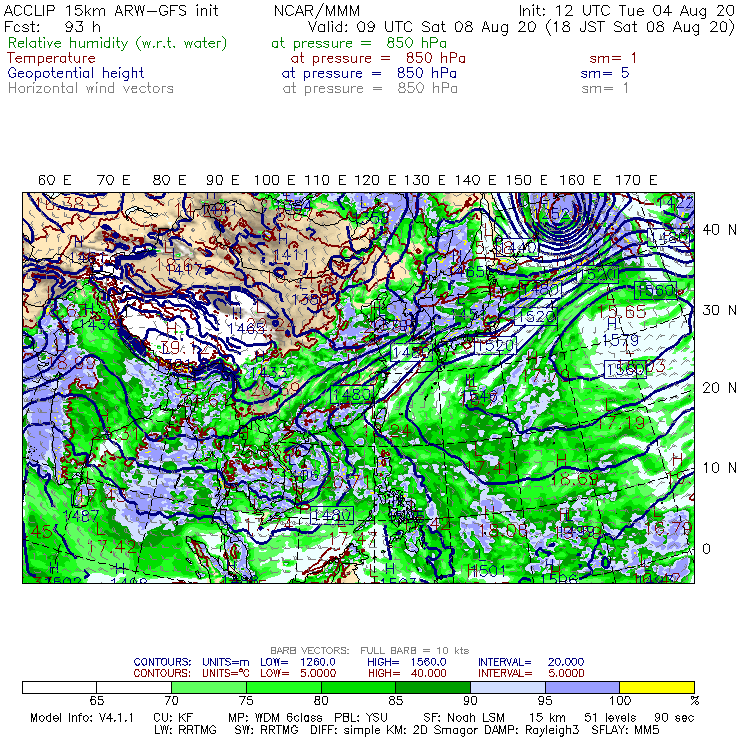Click the dark green 85–90% color bar segment
The width and height of the screenshot is (740, 740).
(433, 687)
